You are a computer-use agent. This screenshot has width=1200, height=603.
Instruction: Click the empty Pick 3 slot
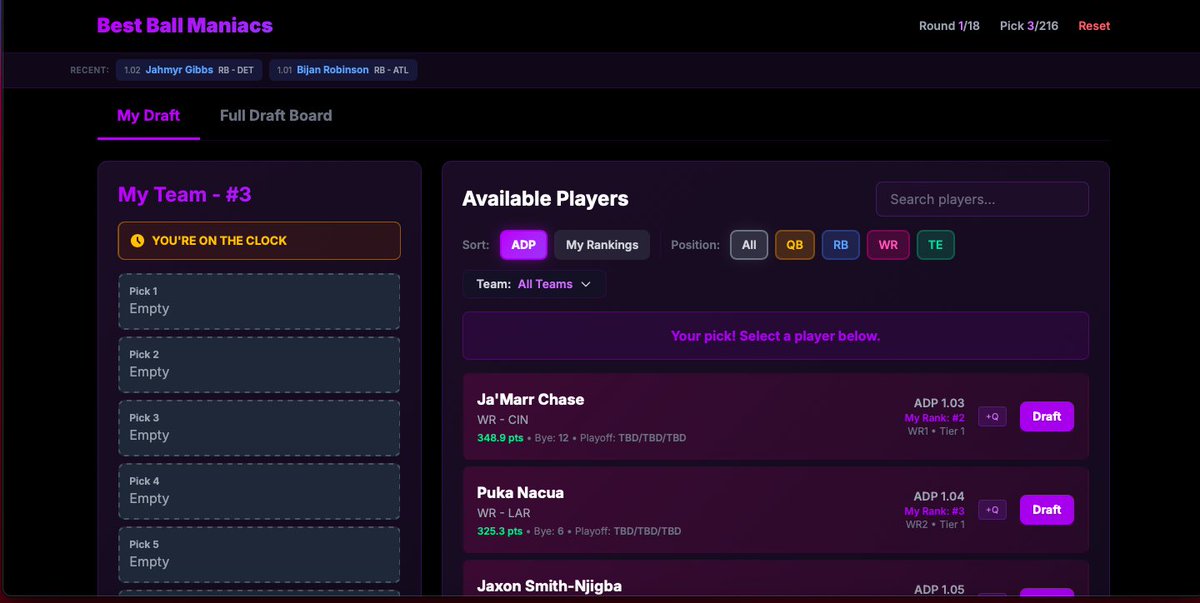pos(259,428)
